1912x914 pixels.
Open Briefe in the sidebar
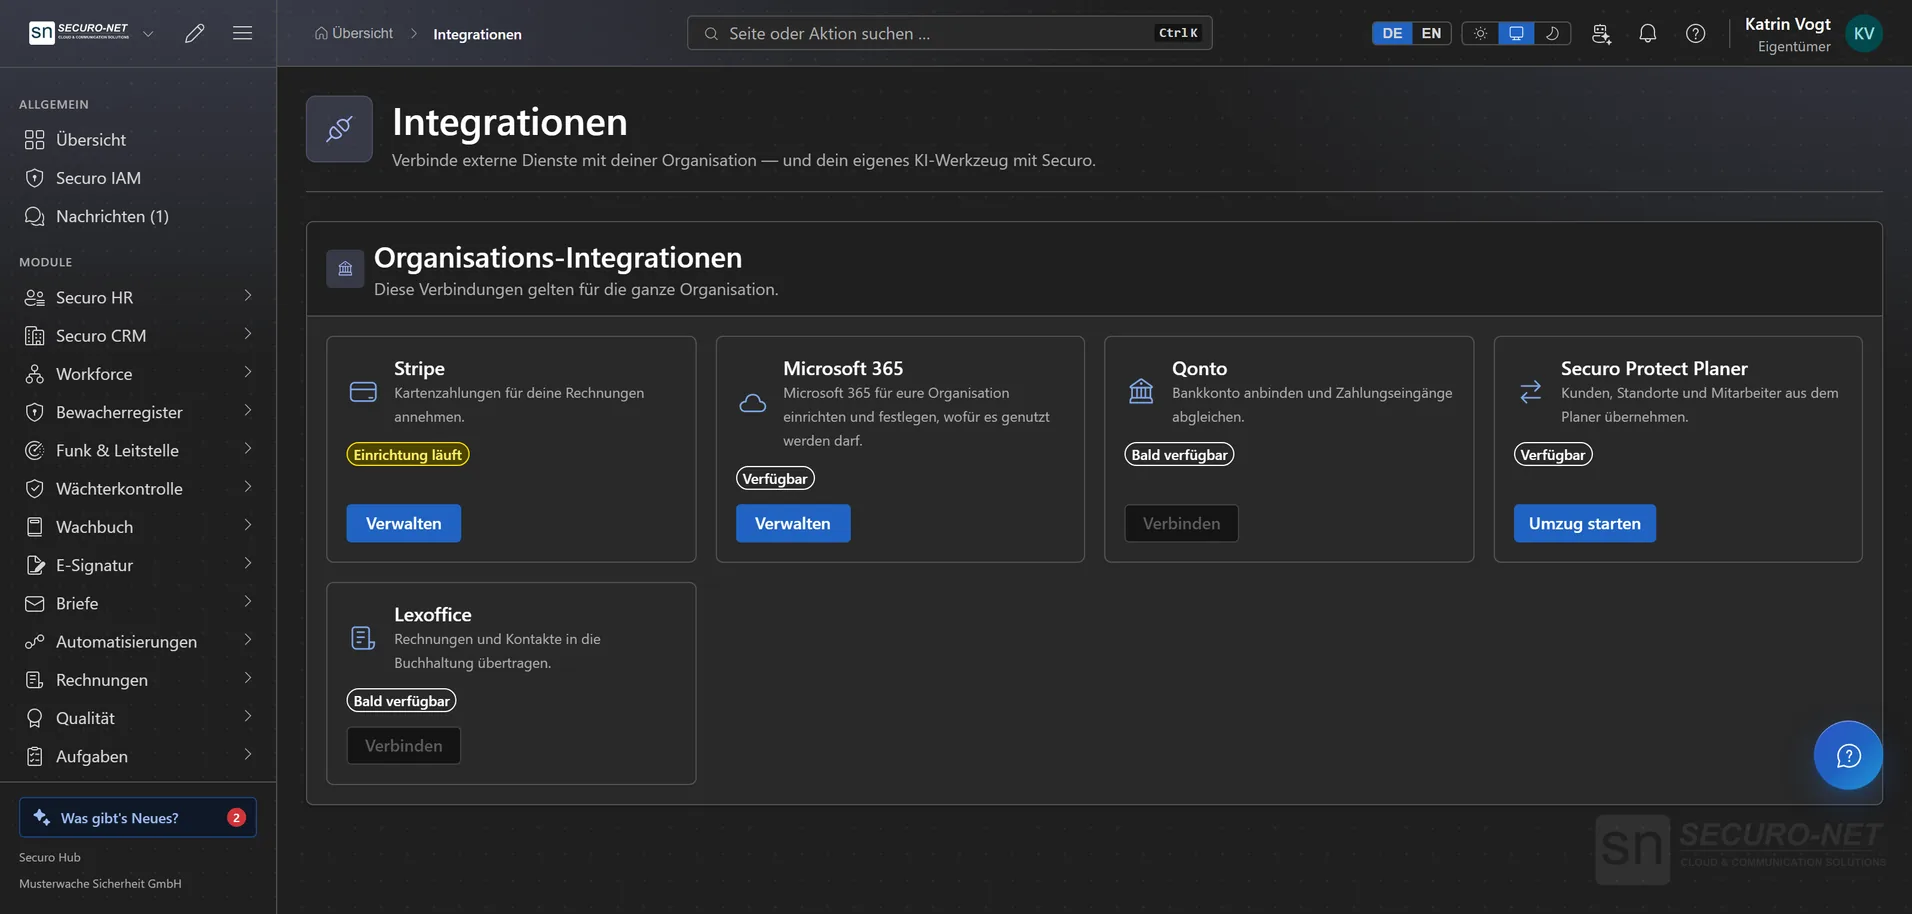click(138, 603)
